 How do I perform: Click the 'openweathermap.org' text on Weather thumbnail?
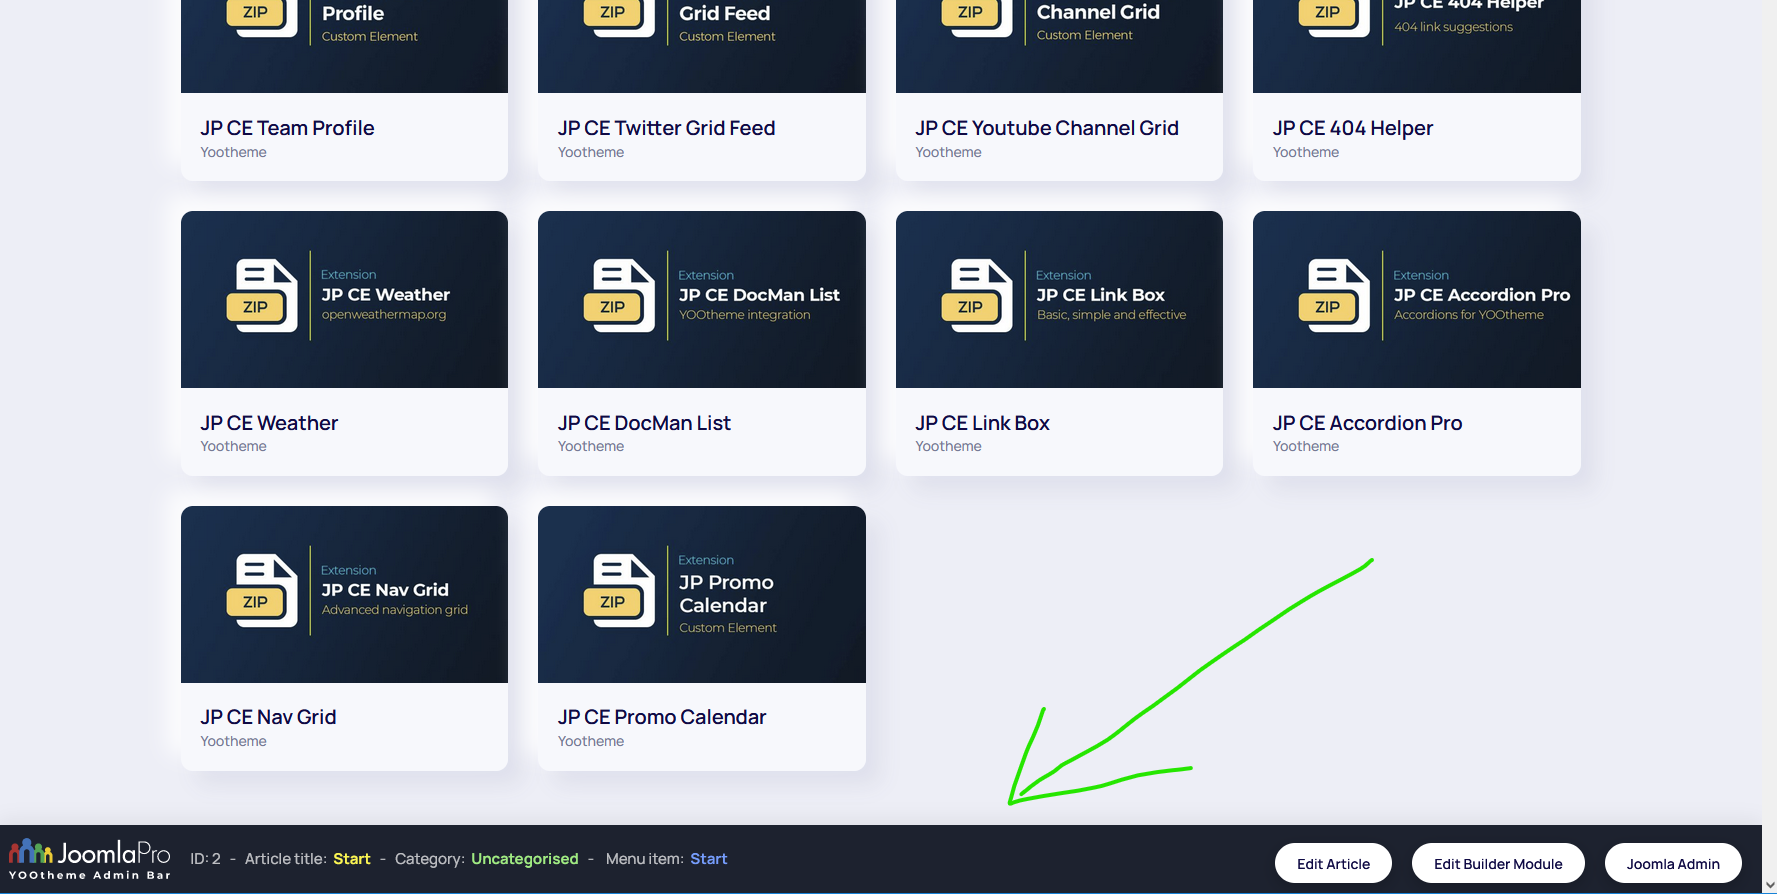pyautogui.click(x=384, y=315)
